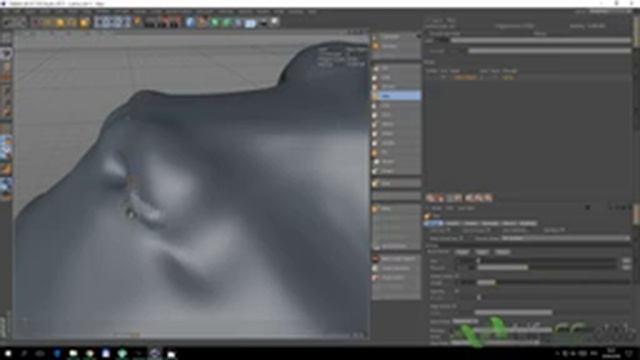Image resolution: width=640 pixels, height=360 pixels.
Task: Click the Undo arrow in the top toolbar
Action: pos(7,22)
